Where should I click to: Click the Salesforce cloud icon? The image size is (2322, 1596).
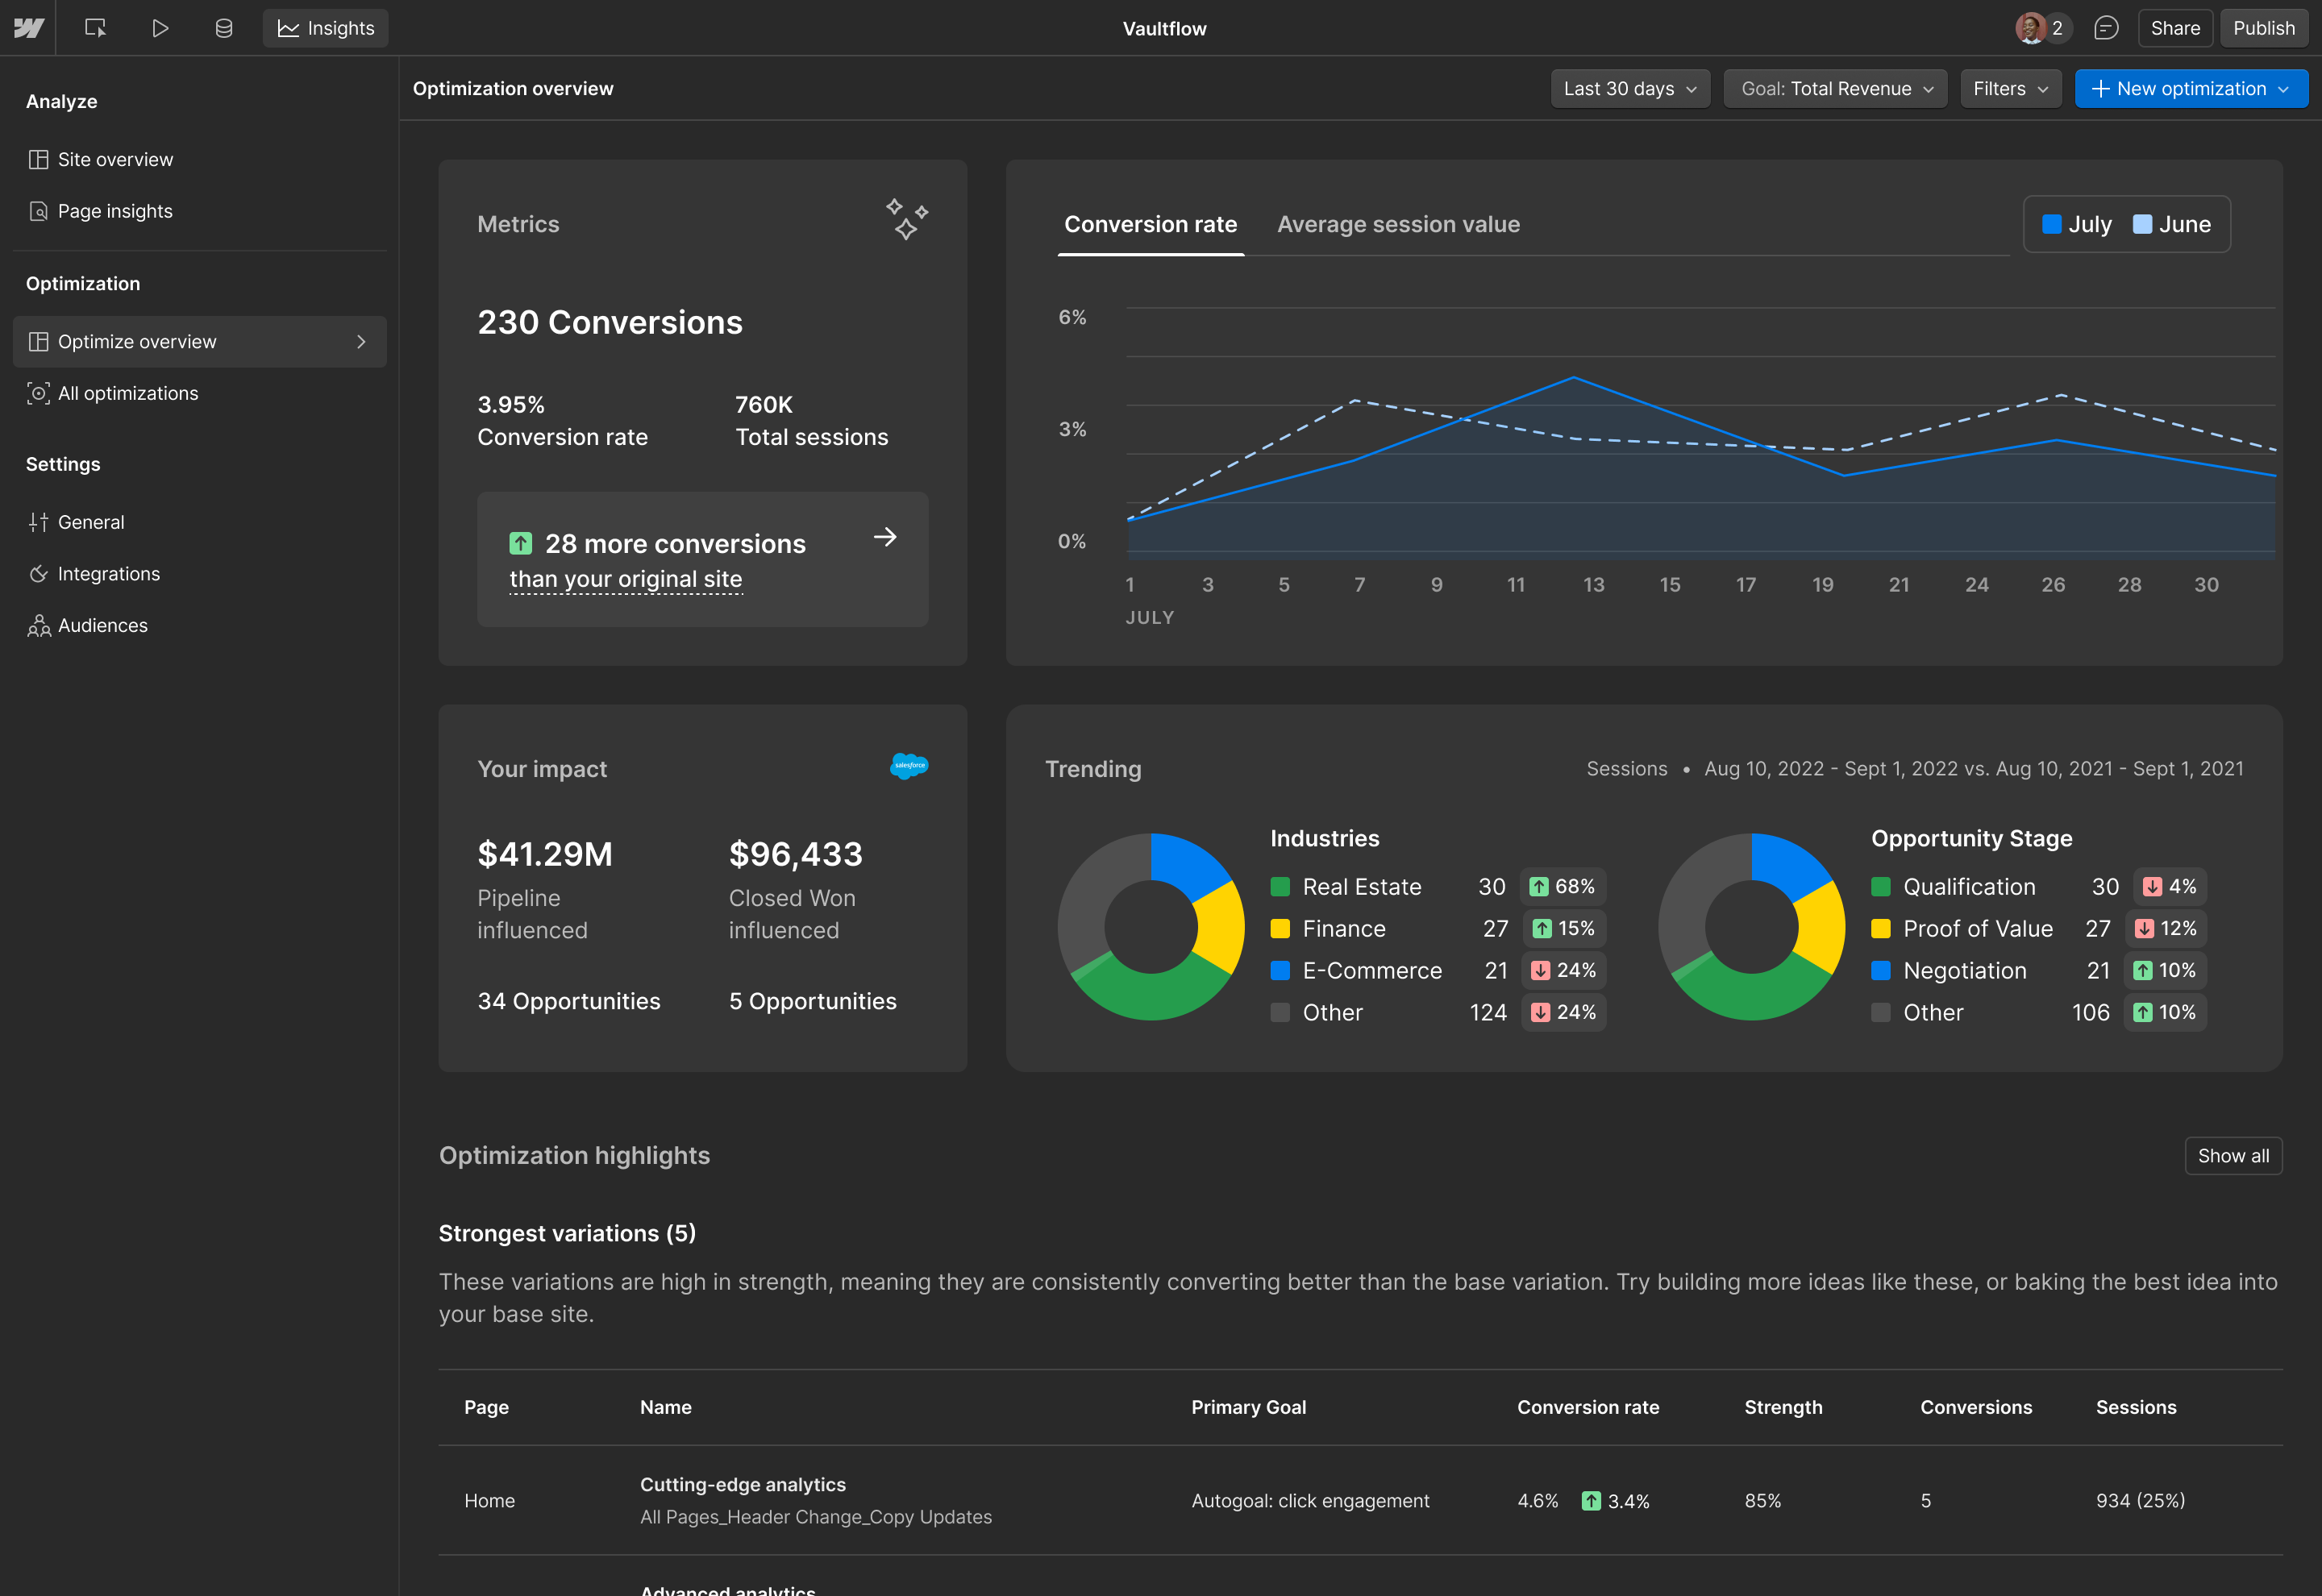tap(908, 766)
